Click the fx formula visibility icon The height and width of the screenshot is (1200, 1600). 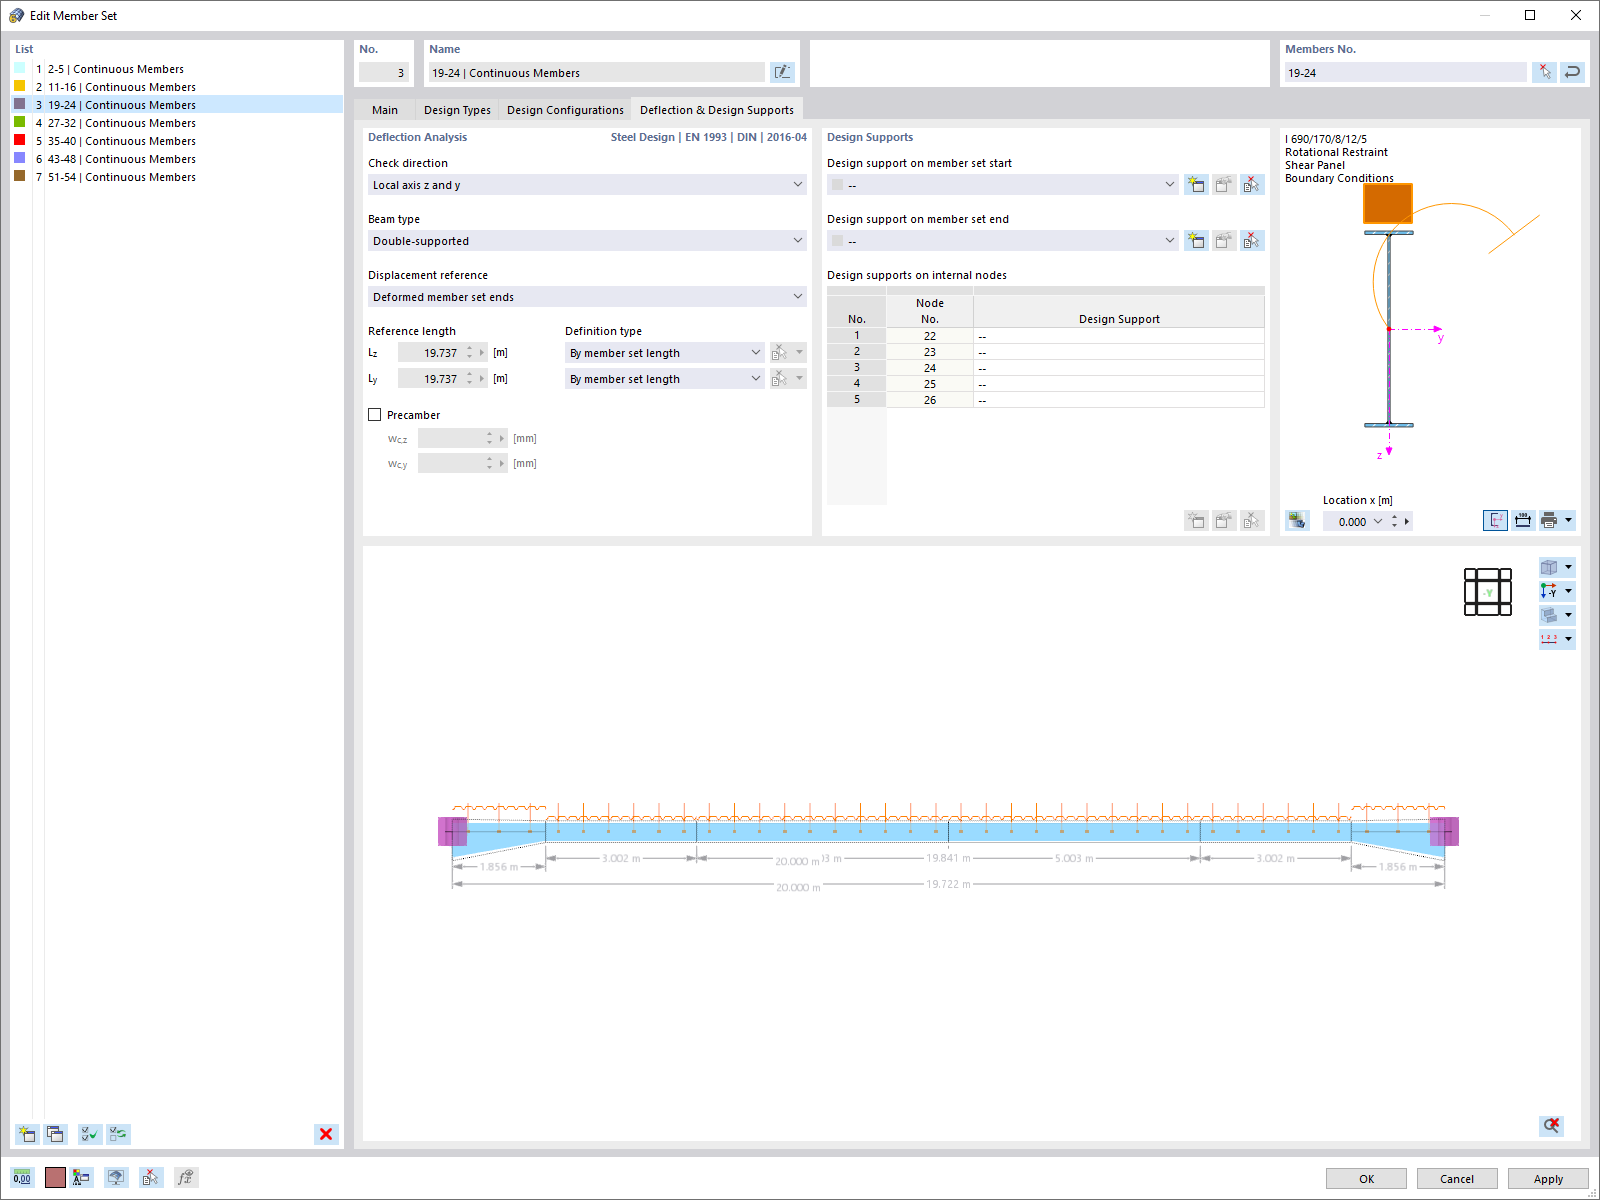(186, 1178)
